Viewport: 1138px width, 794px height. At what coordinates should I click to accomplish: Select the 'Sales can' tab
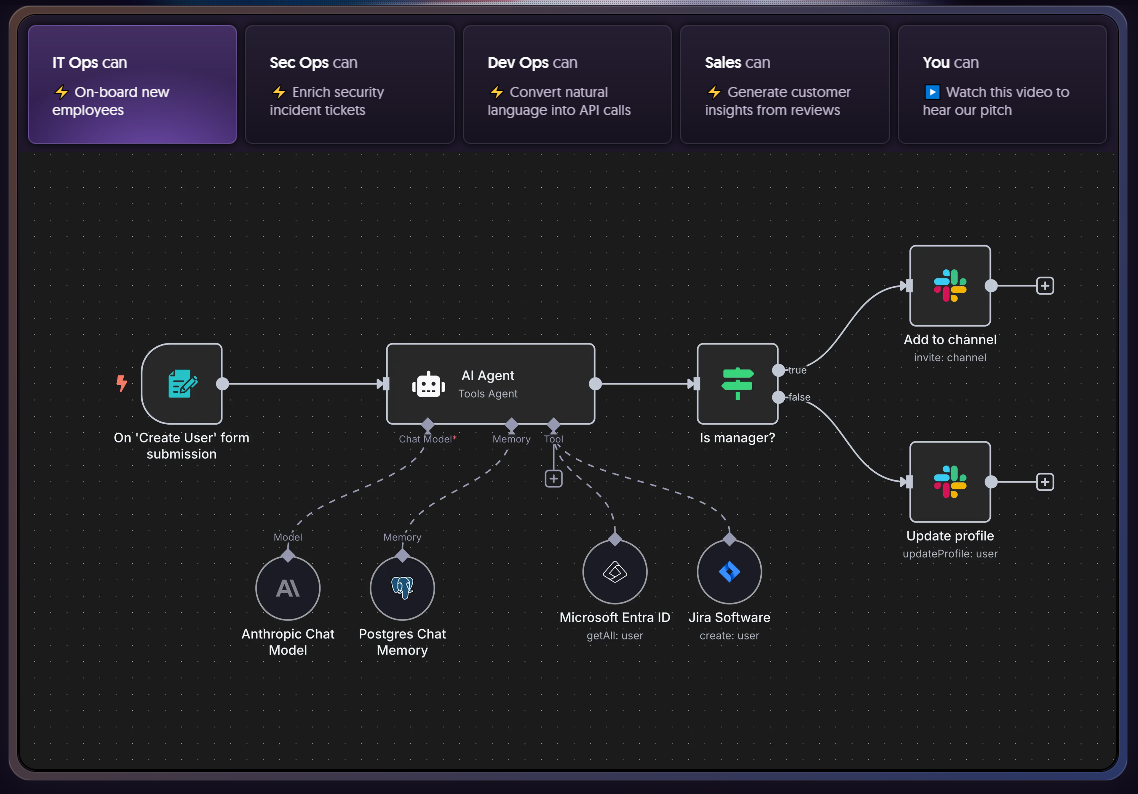pos(784,85)
